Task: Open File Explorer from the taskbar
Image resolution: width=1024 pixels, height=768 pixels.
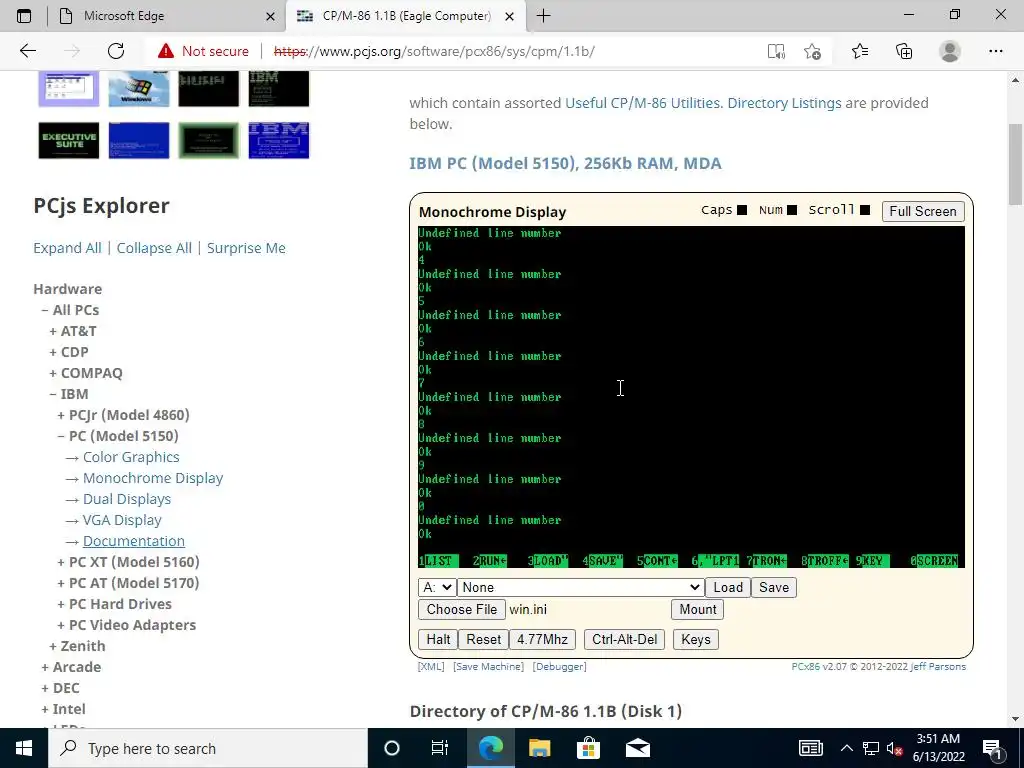Action: [x=539, y=748]
